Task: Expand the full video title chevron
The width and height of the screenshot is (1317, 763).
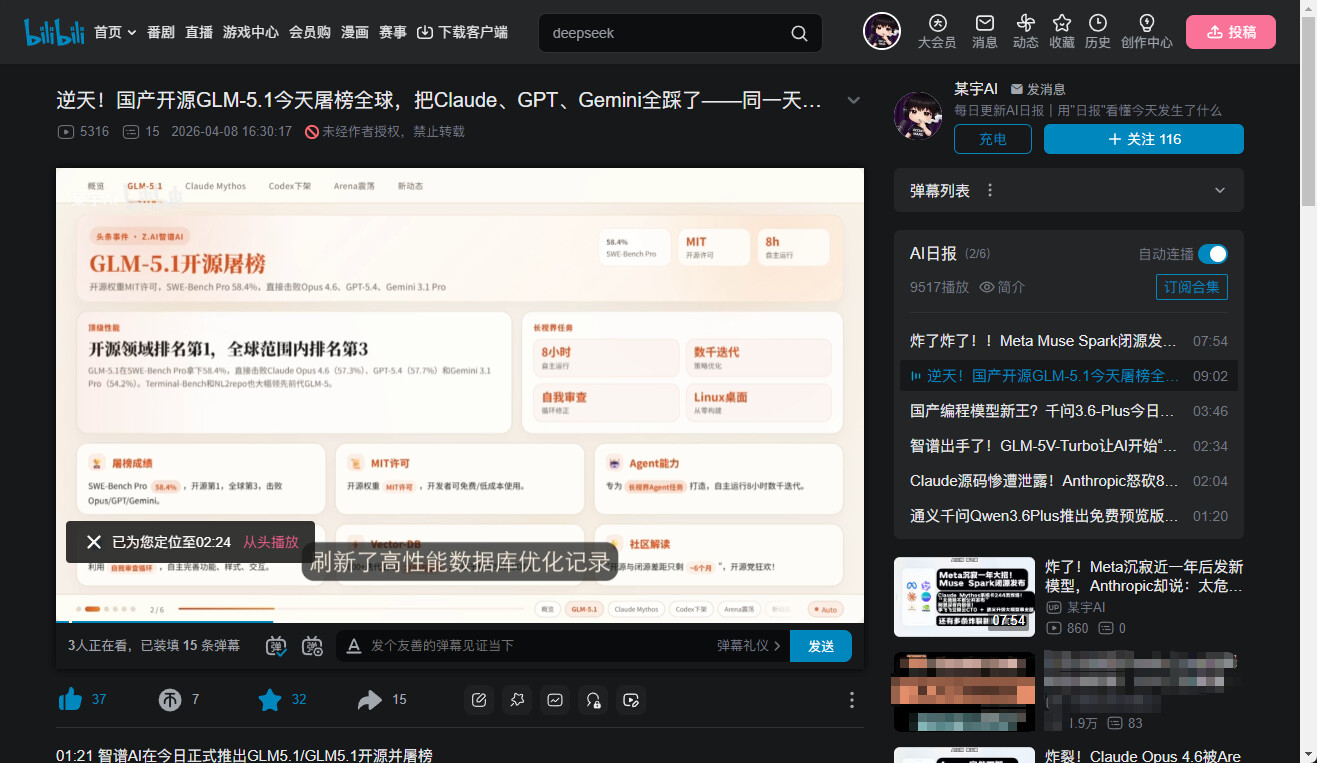Action: [853, 100]
